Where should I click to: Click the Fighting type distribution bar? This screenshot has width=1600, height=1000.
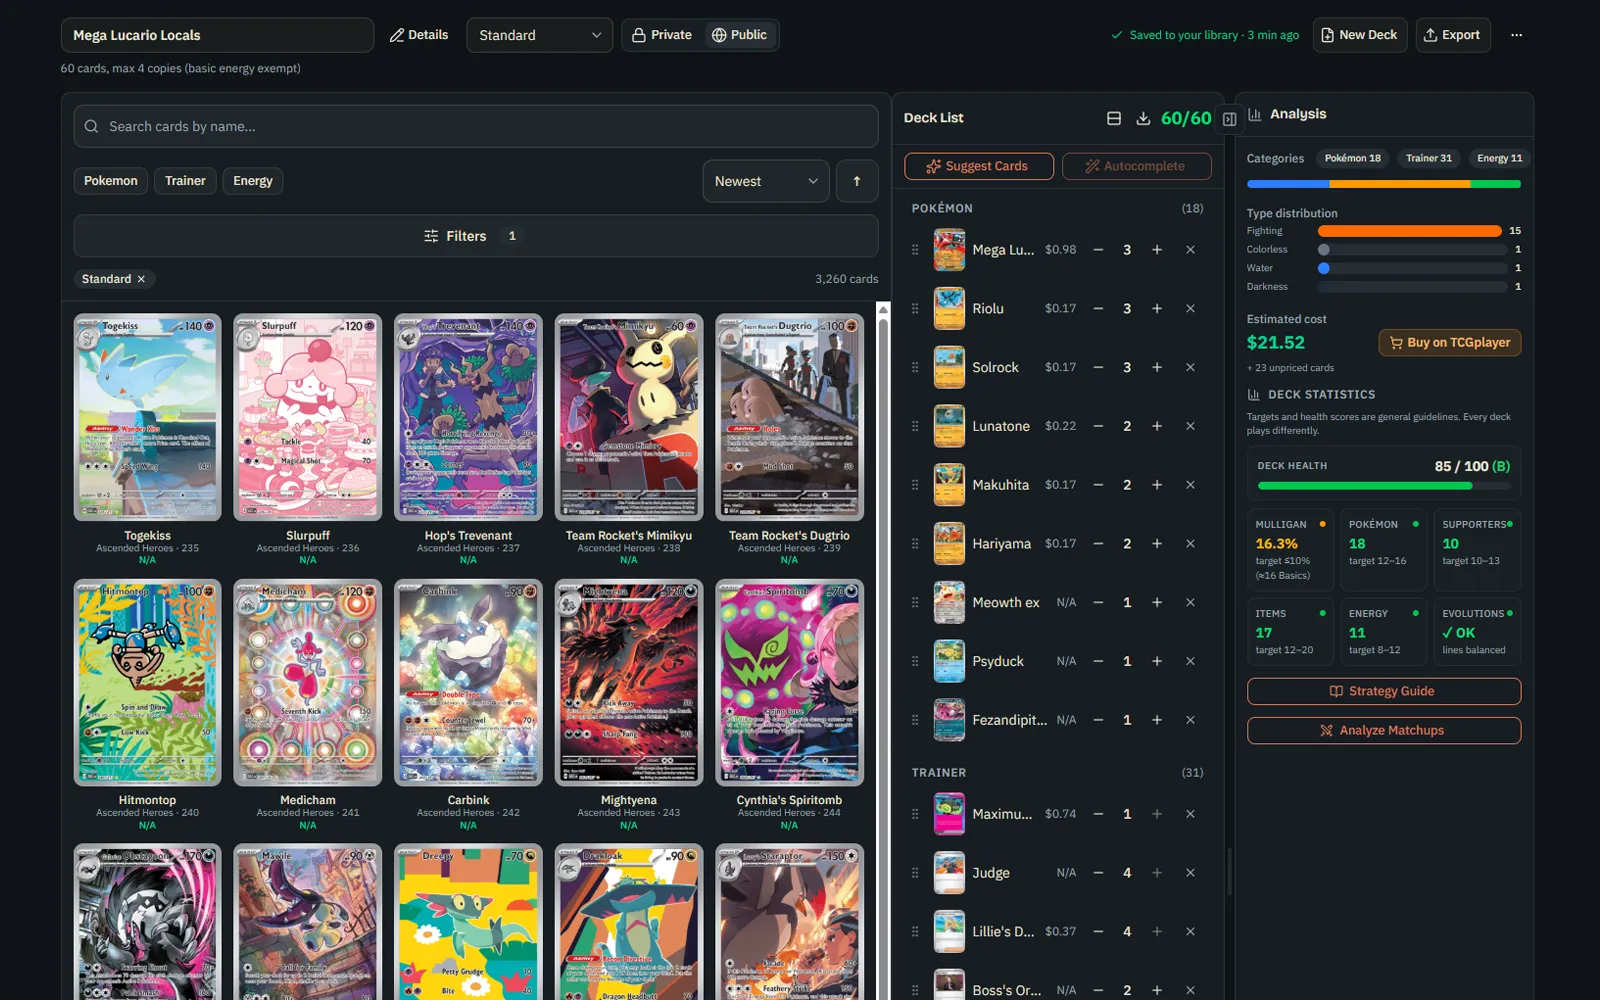coord(1410,231)
